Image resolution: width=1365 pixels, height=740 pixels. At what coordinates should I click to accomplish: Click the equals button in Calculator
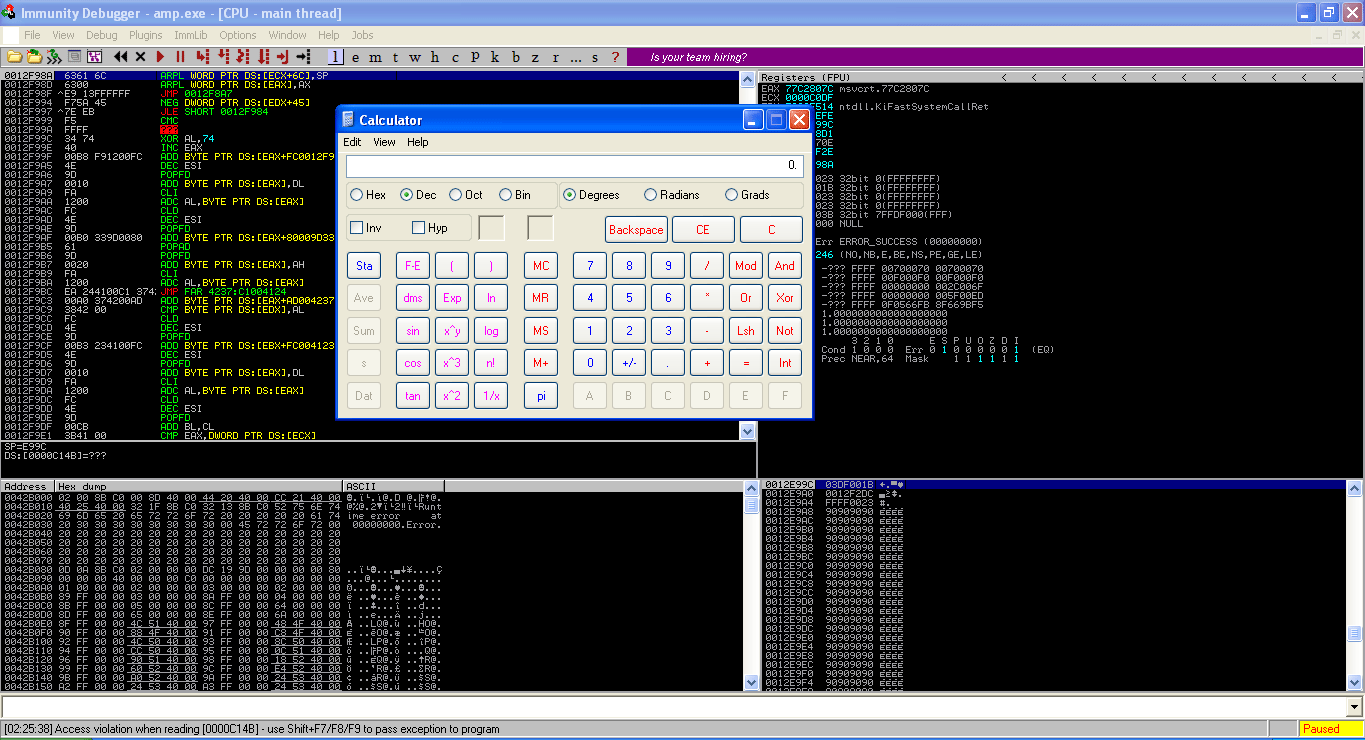[746, 363]
